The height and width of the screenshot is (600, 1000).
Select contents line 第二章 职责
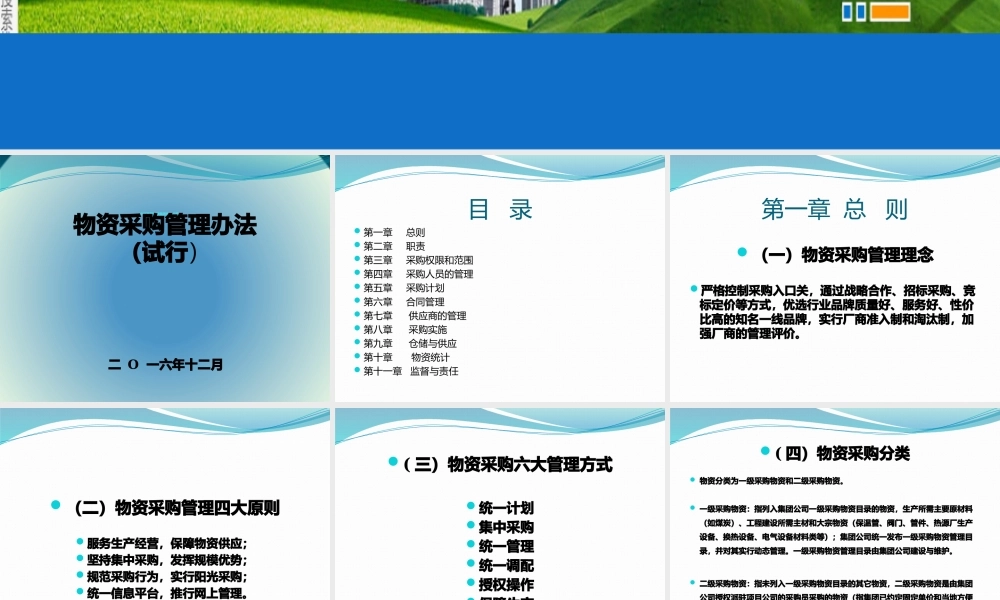[x=394, y=246]
